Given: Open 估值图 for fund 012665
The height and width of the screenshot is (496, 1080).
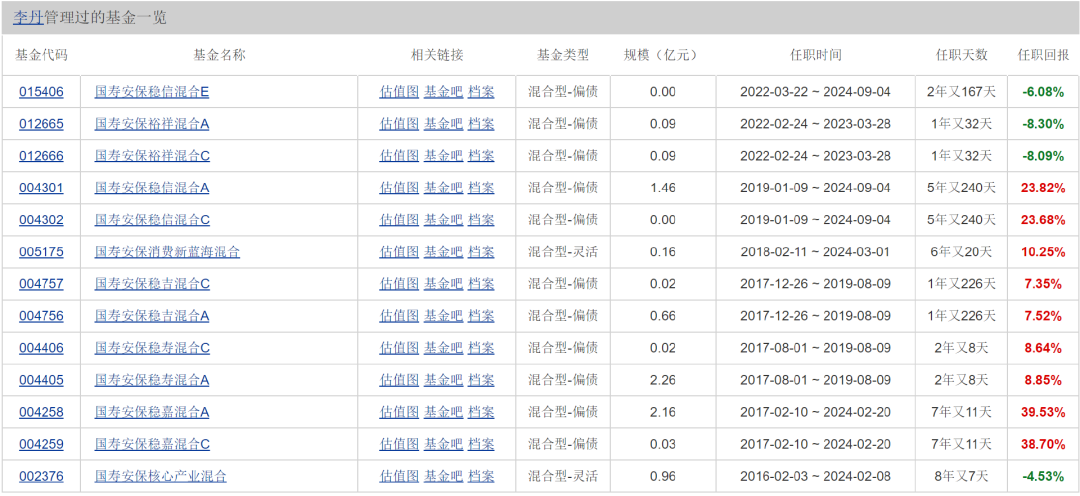Looking at the screenshot, I should 399,124.
